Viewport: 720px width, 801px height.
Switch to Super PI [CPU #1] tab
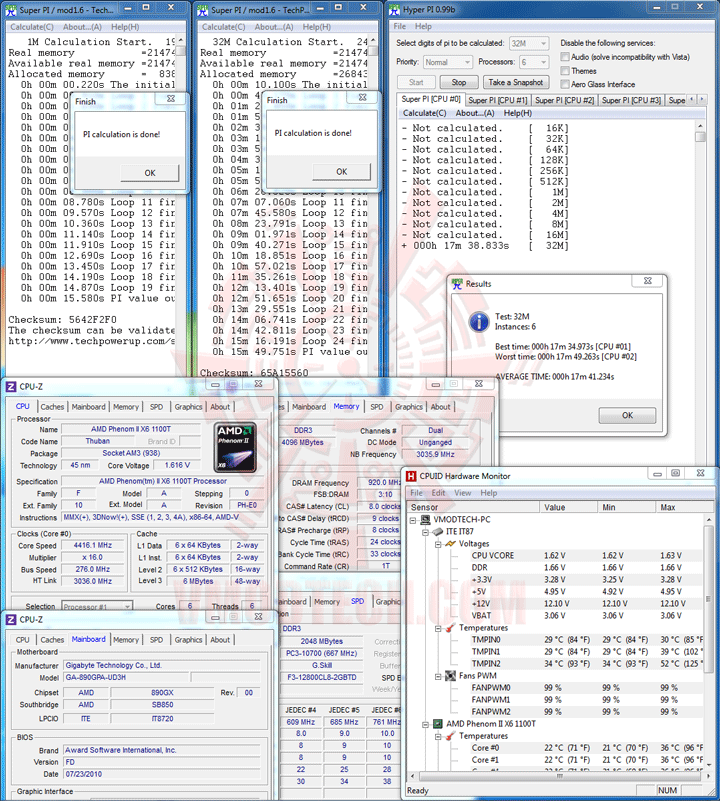(498, 100)
